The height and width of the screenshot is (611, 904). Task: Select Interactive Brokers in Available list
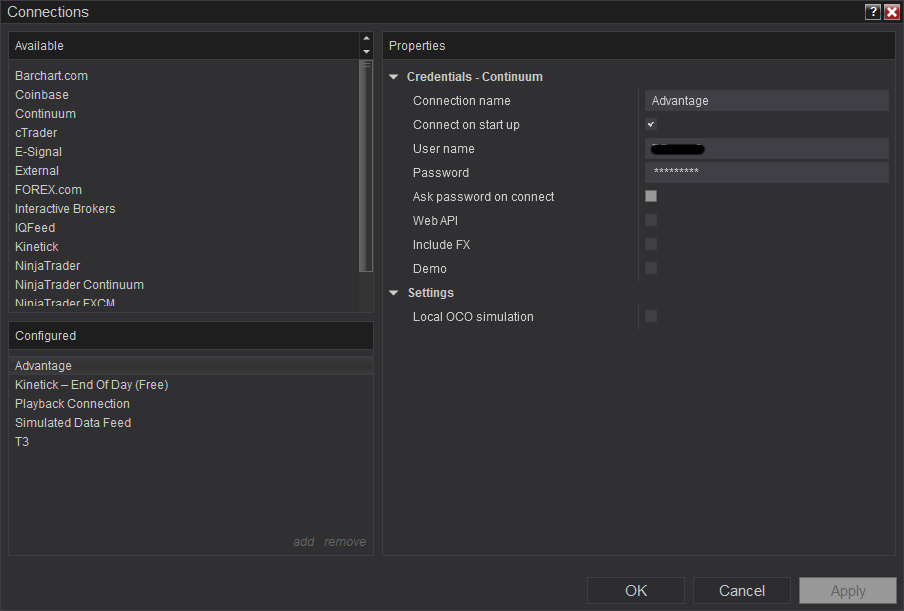point(65,209)
